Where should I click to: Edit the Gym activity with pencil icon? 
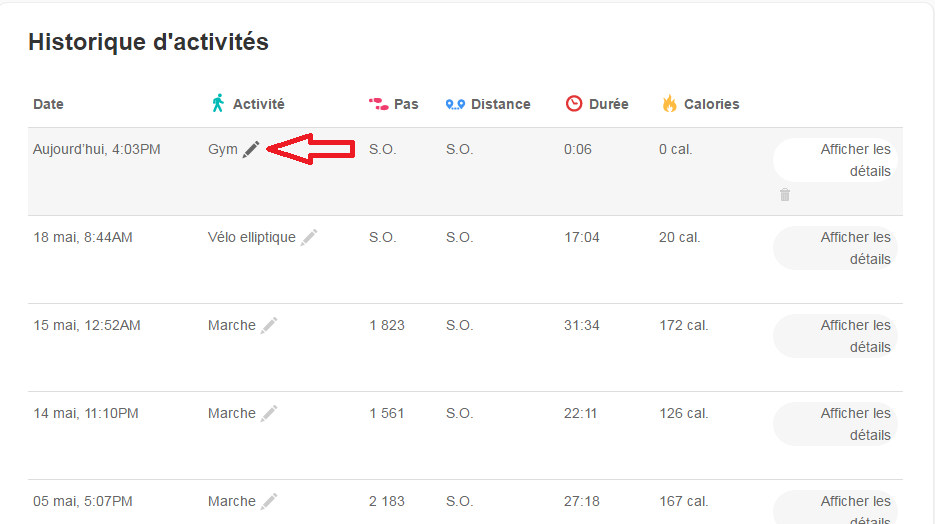pos(251,149)
